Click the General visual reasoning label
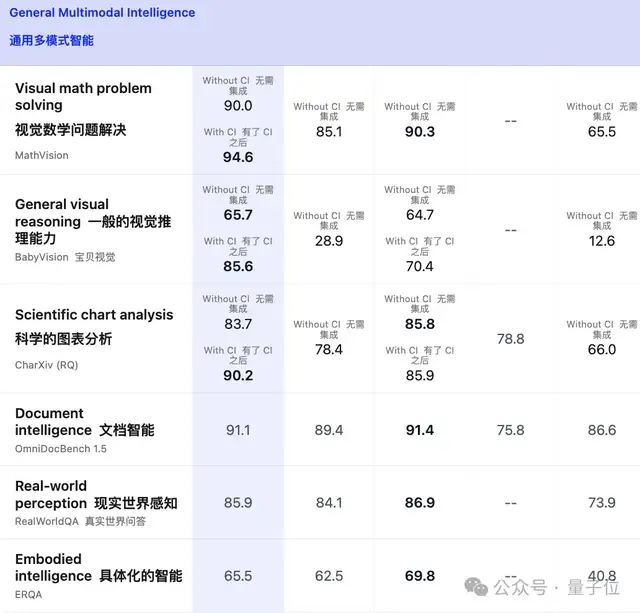Image resolution: width=640 pixels, height=613 pixels. pos(93,221)
